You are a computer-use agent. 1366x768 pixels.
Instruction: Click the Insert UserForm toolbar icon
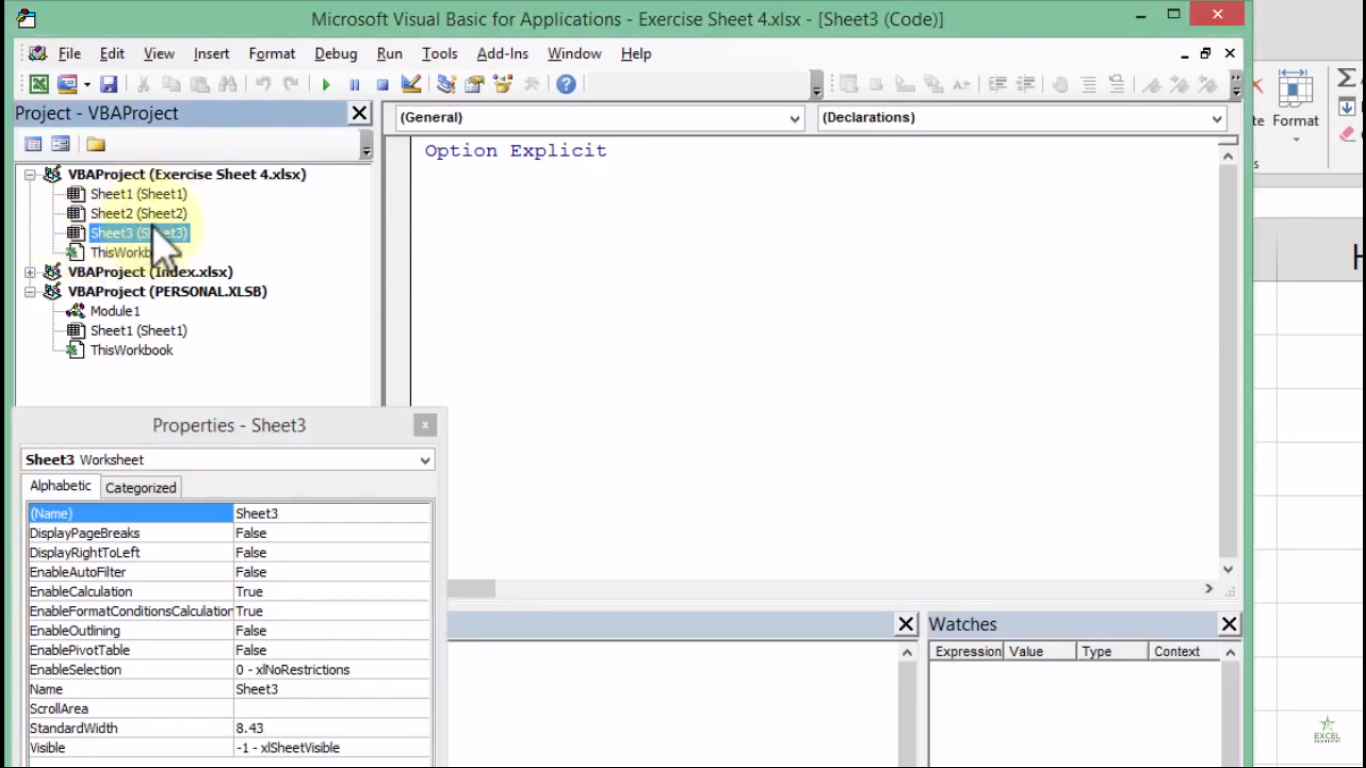pyautogui.click(x=67, y=84)
